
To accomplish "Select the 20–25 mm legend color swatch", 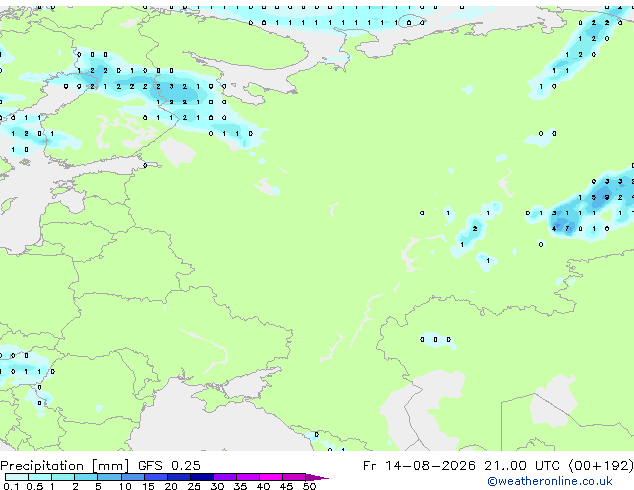I will pos(179,477).
